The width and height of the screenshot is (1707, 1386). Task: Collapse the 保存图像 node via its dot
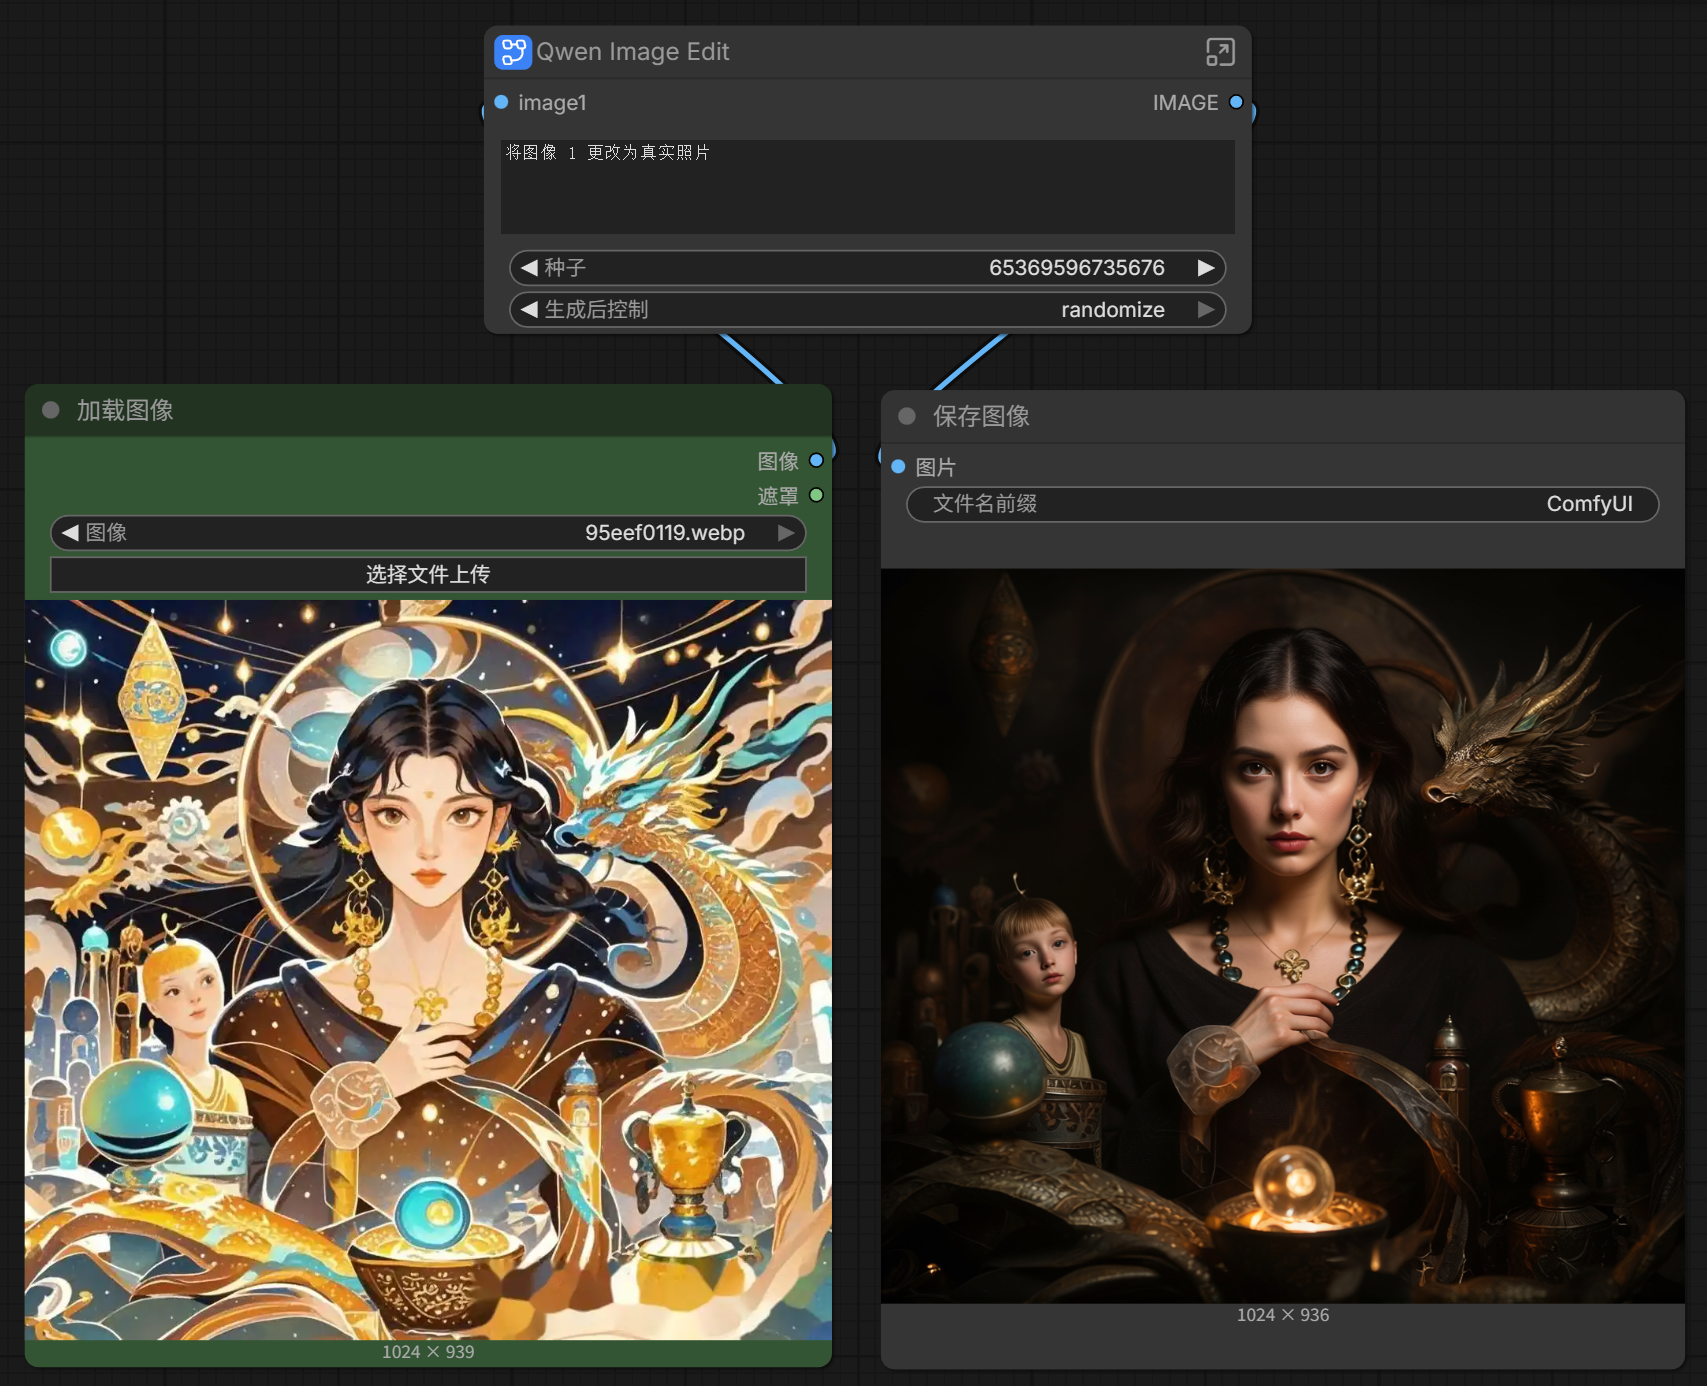click(x=907, y=416)
